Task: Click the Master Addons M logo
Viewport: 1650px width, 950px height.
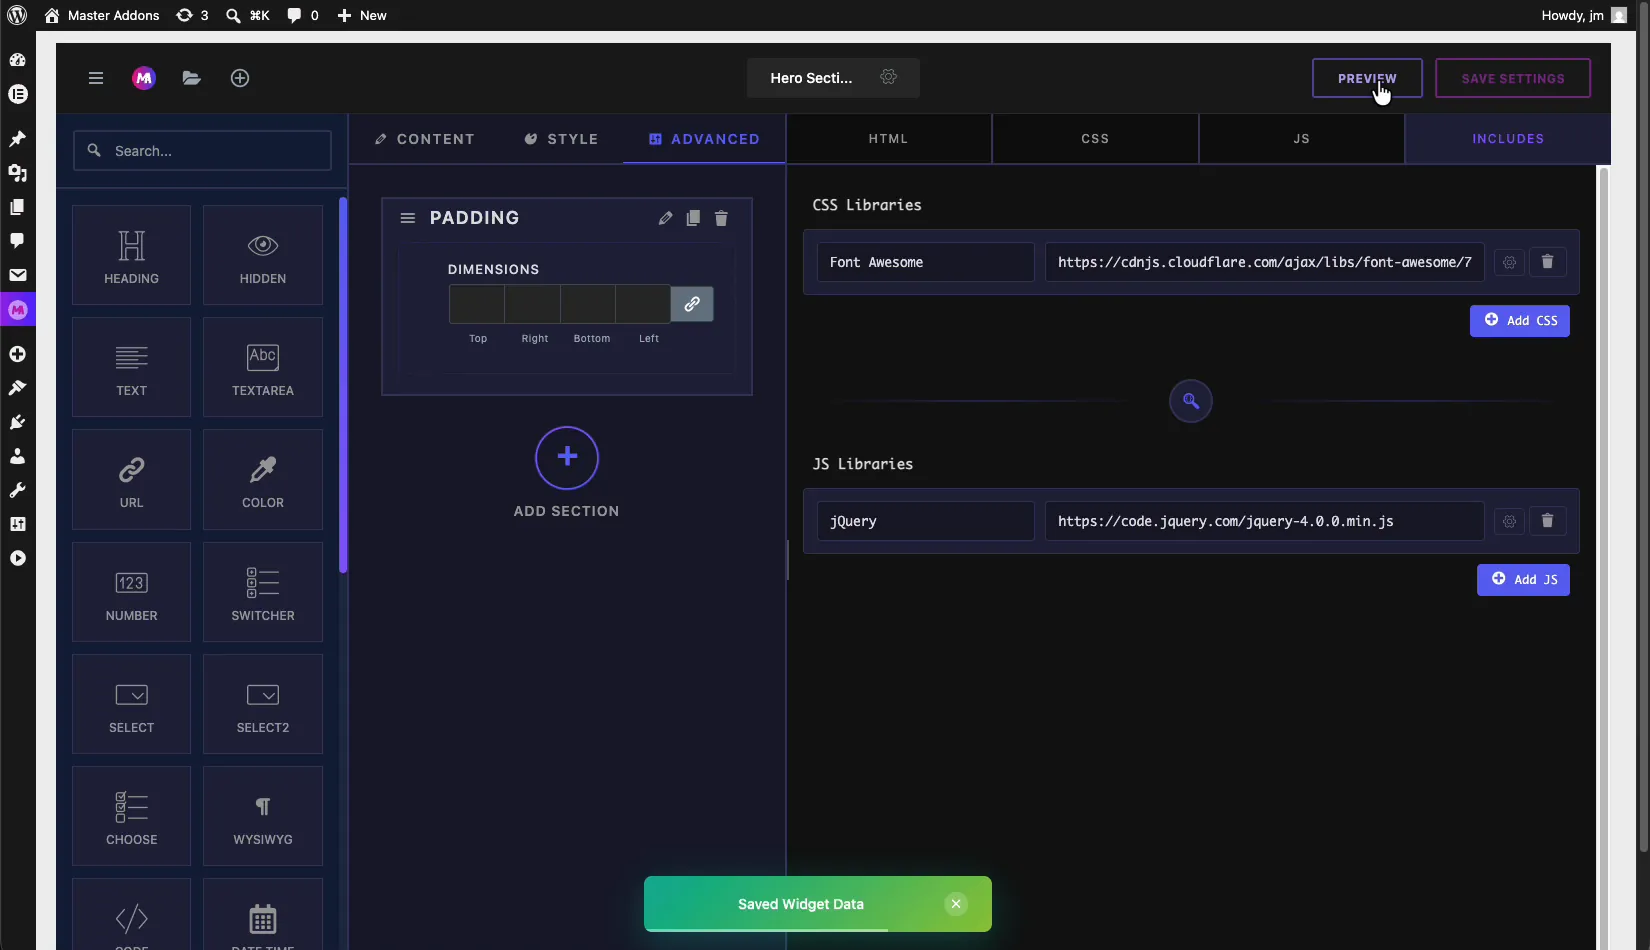Action: coord(144,78)
